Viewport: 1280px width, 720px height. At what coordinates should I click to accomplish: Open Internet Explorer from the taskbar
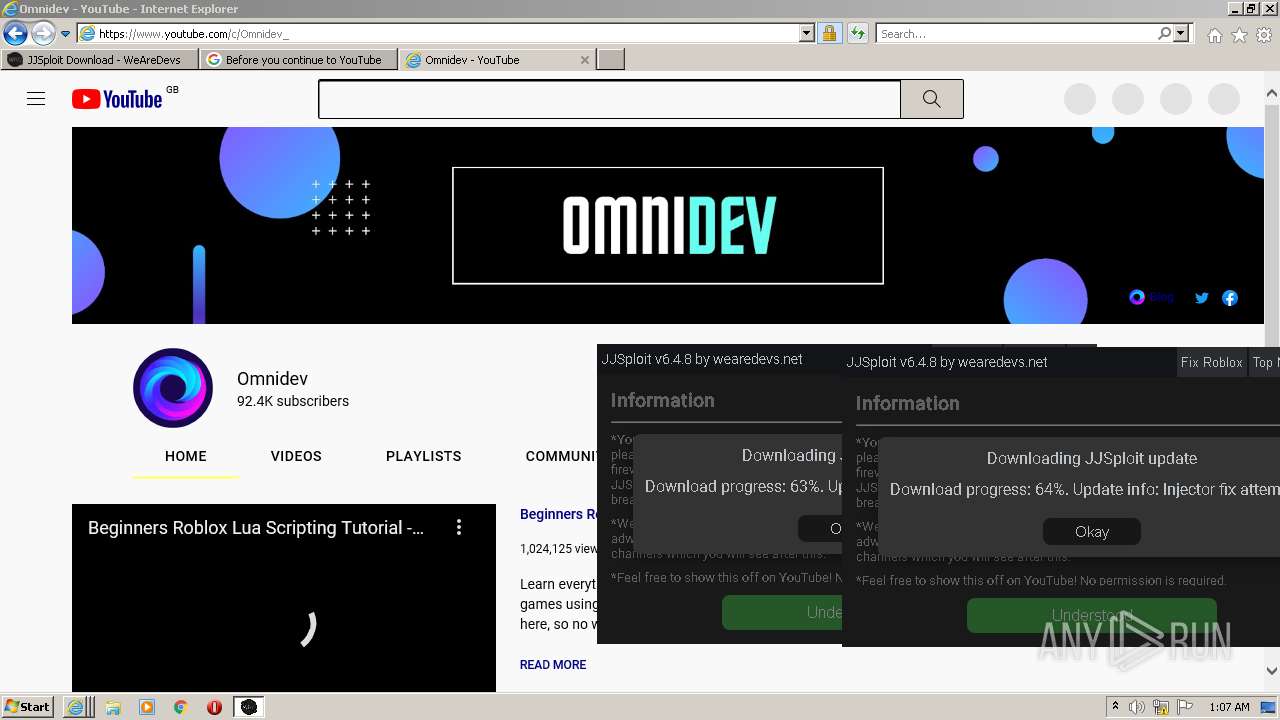tap(76, 707)
